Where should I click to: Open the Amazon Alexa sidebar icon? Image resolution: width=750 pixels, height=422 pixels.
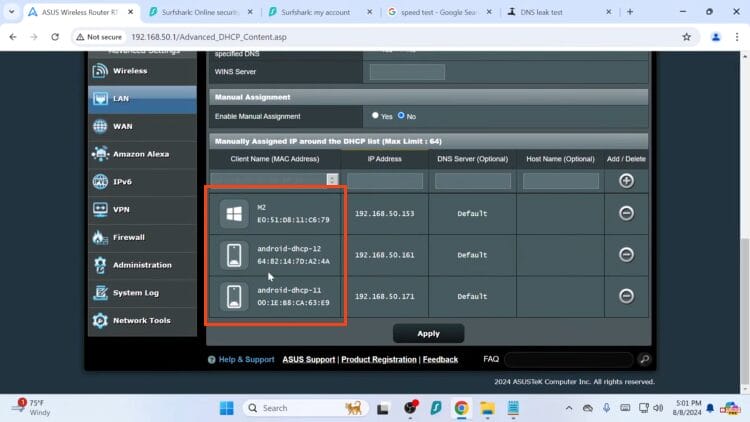100,154
